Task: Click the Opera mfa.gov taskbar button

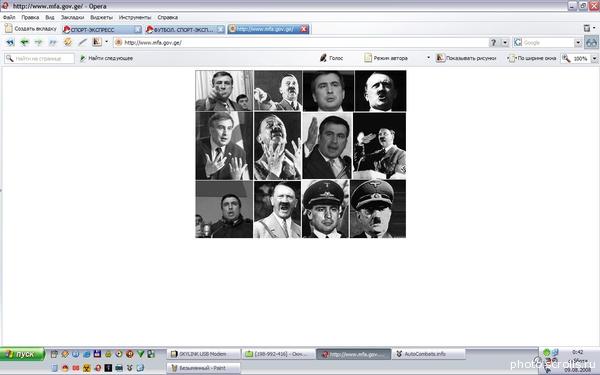Action: 354,354
